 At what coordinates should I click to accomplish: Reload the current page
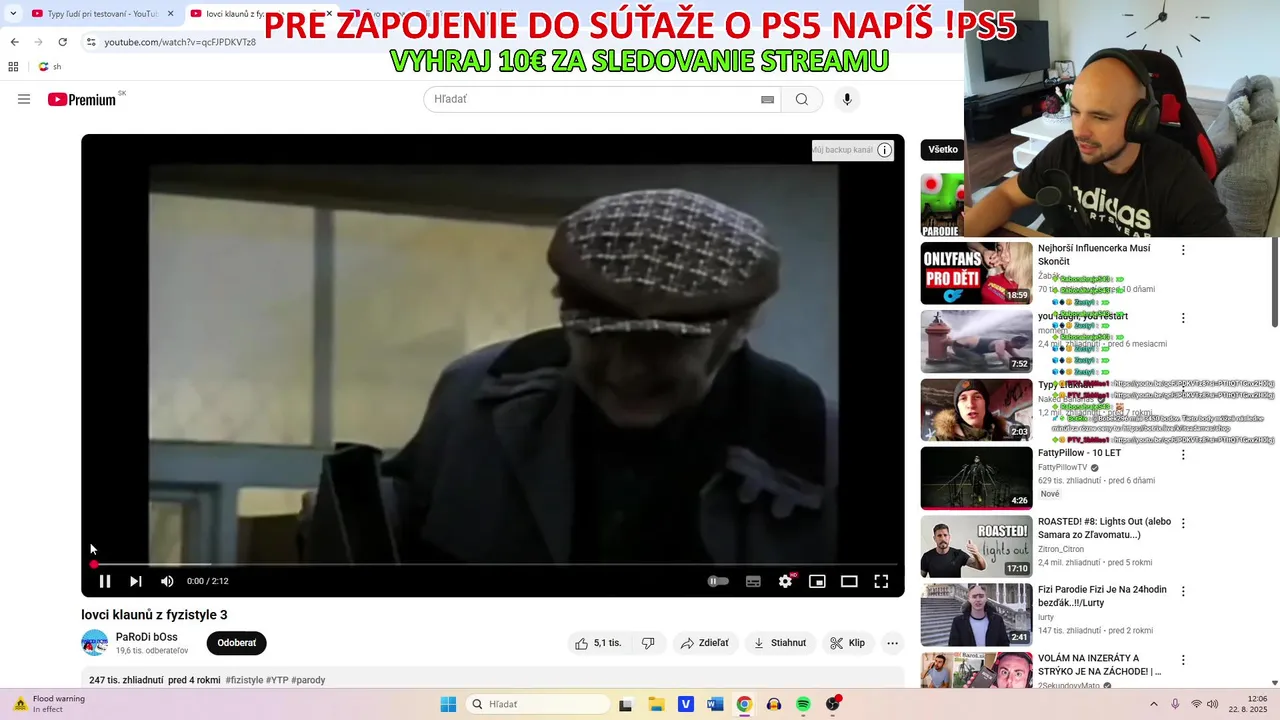pyautogui.click(x=62, y=42)
